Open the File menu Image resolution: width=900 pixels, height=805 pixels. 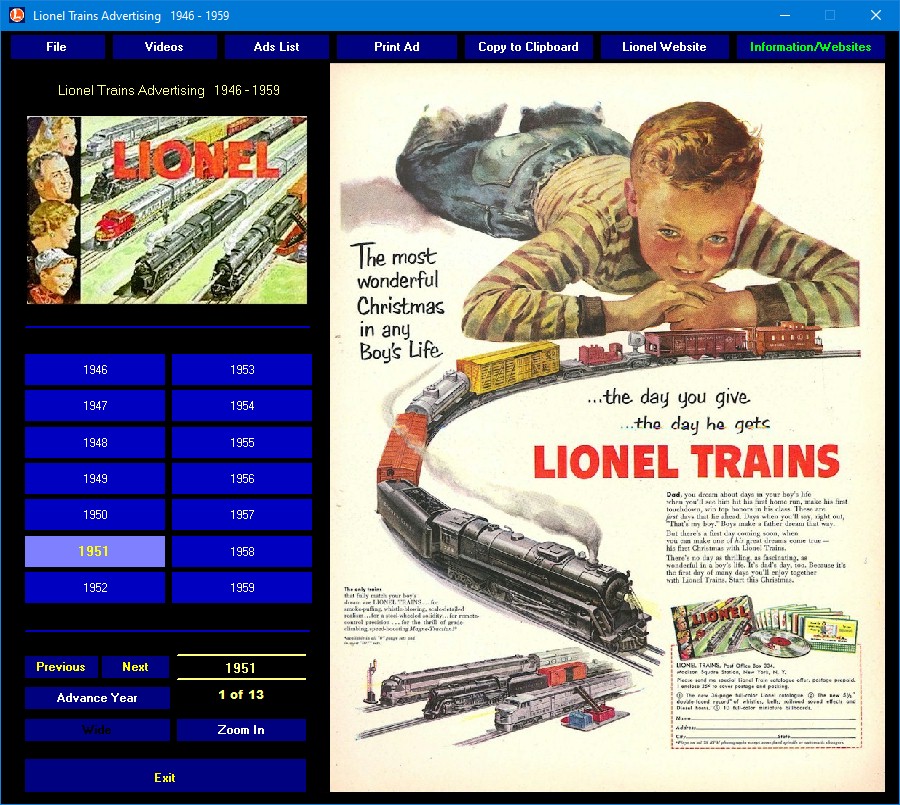click(57, 47)
